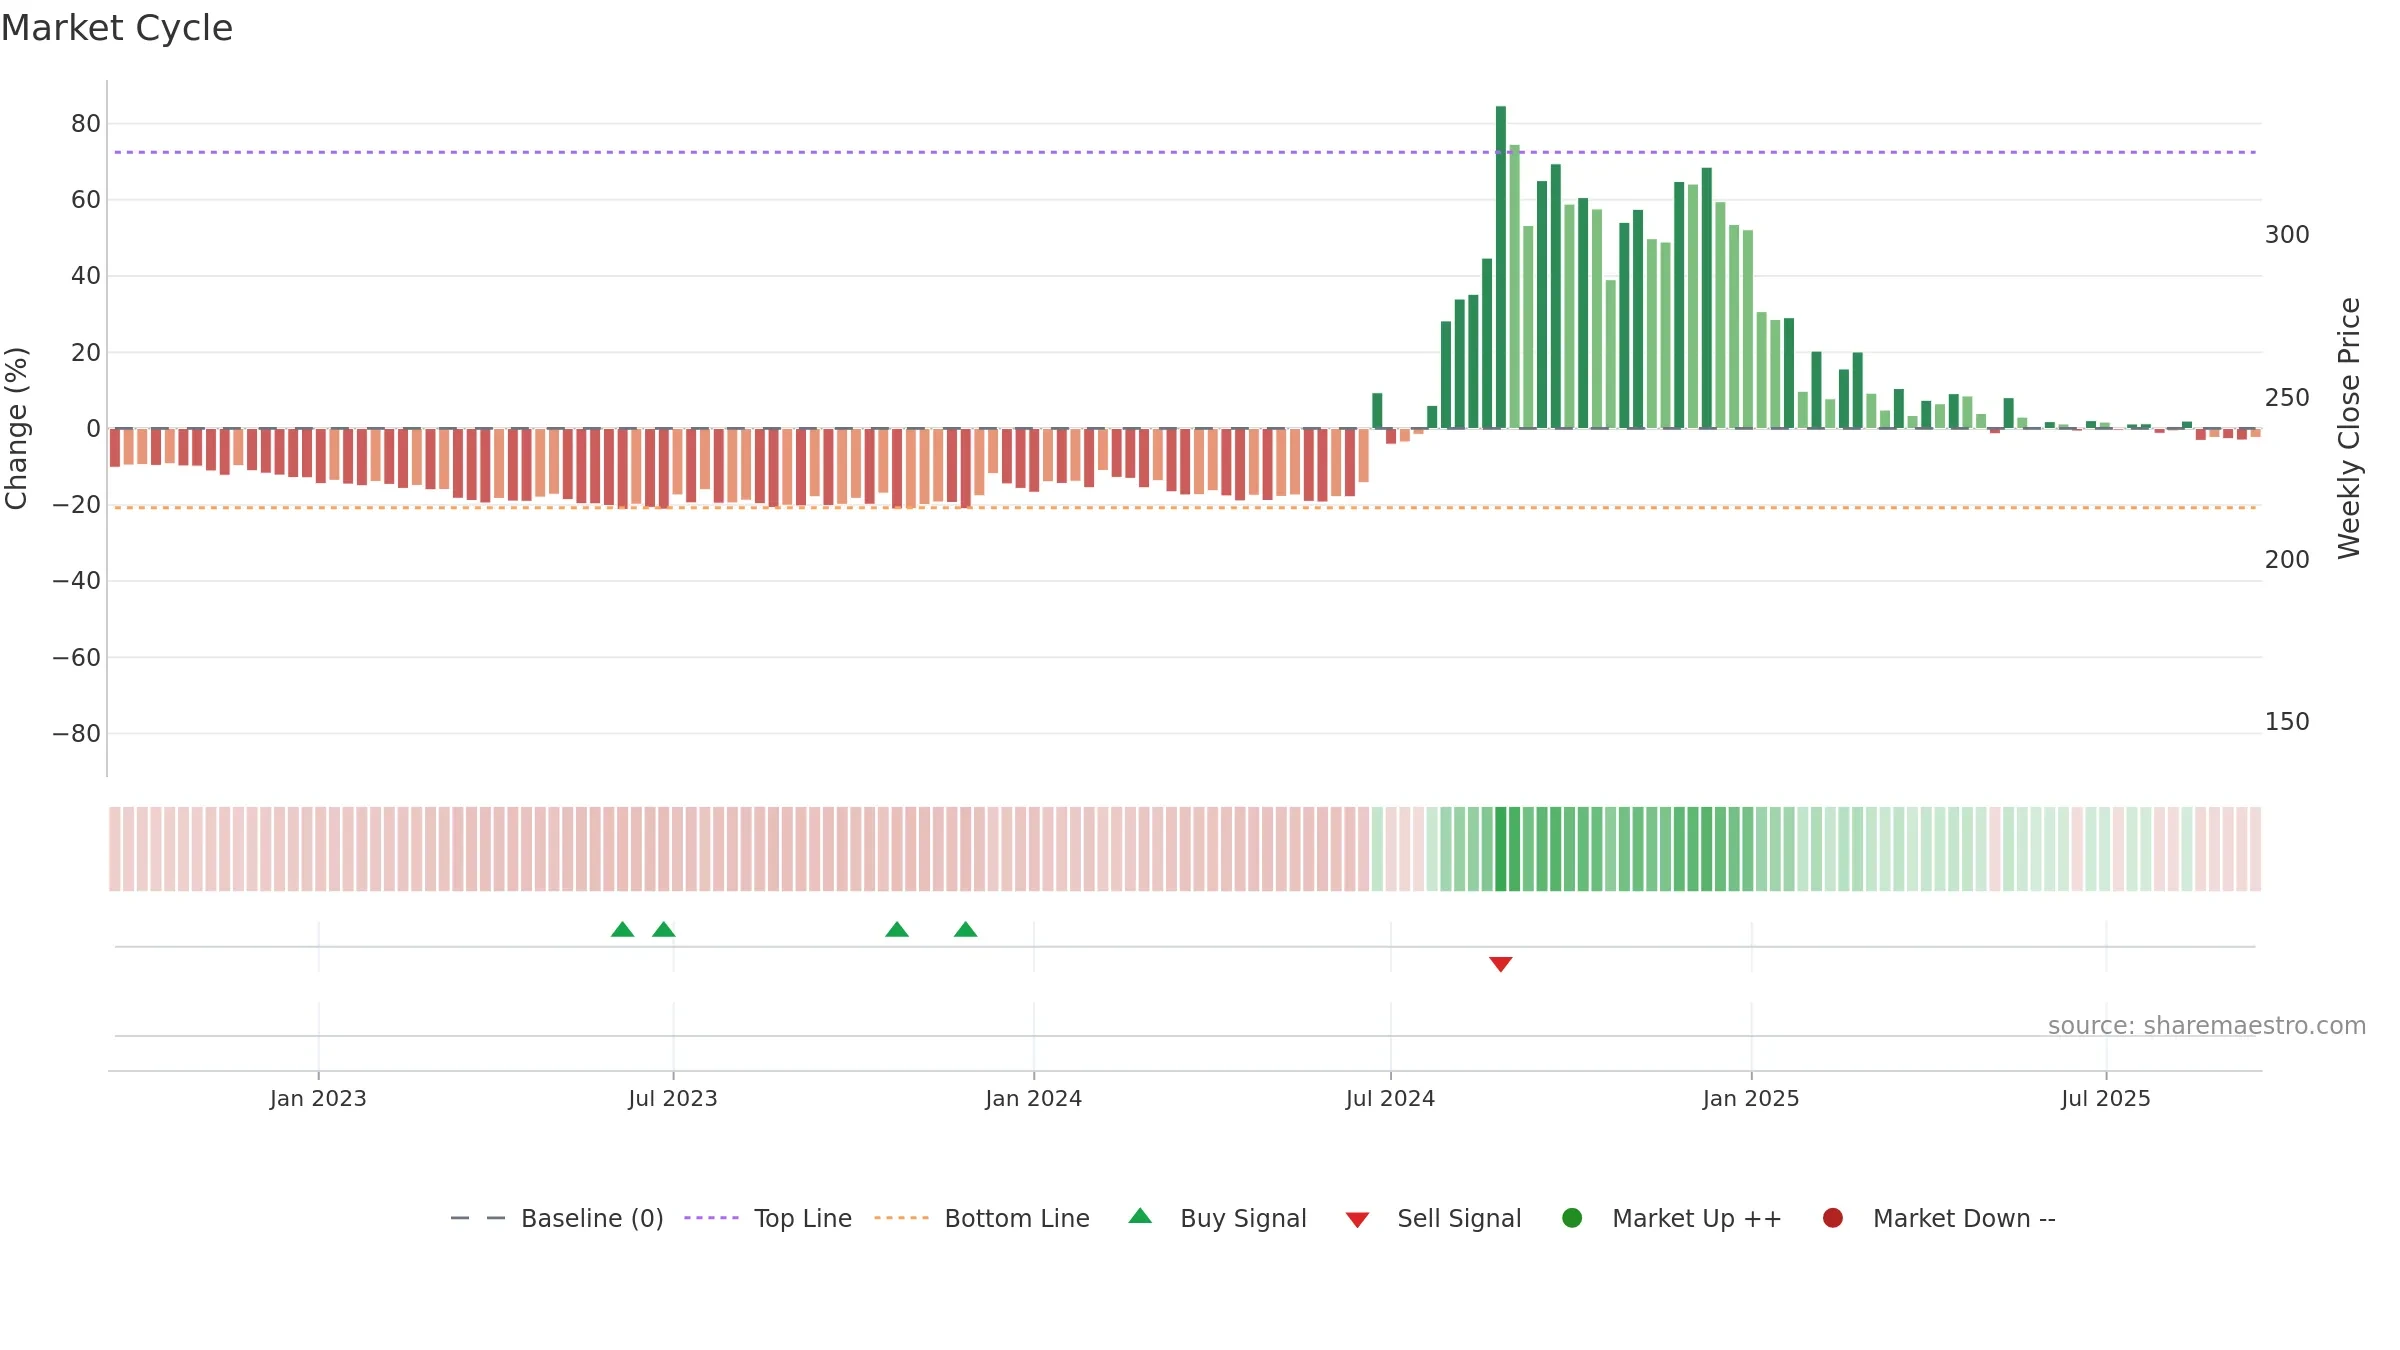Select the buy signal triangle closest to Jul 2023
This screenshot has height=1350, width=2400.
point(664,929)
